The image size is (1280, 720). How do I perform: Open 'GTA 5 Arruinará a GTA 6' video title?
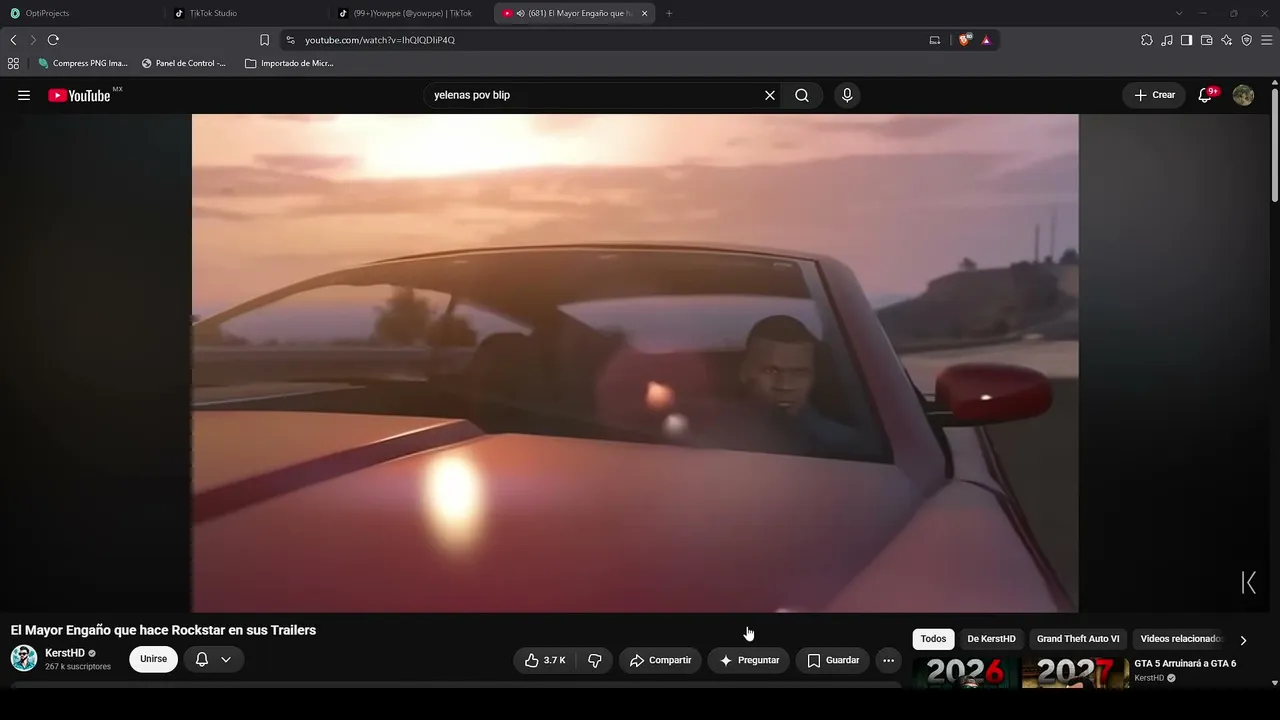pyautogui.click(x=1185, y=663)
